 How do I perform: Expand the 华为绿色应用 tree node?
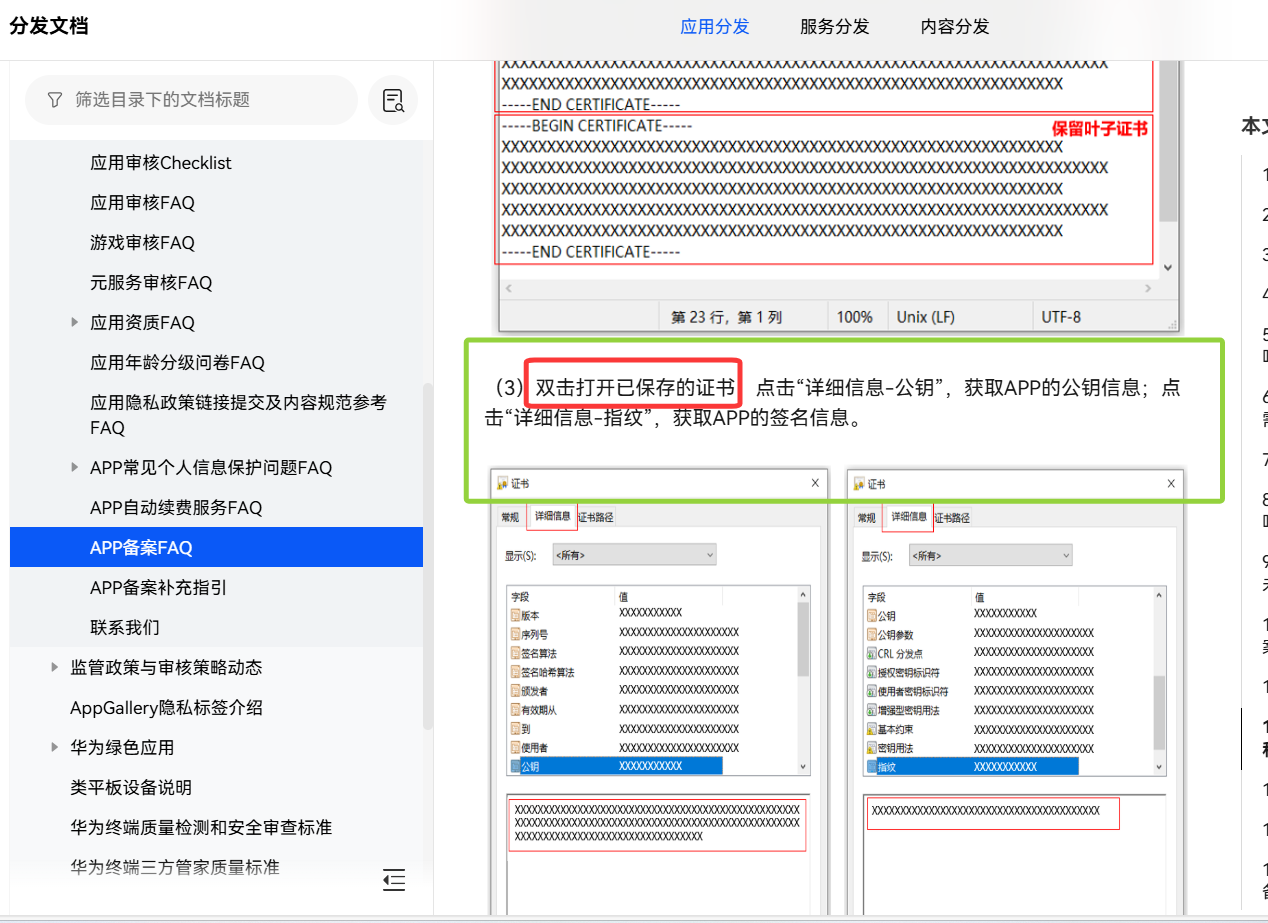[x=55, y=748]
